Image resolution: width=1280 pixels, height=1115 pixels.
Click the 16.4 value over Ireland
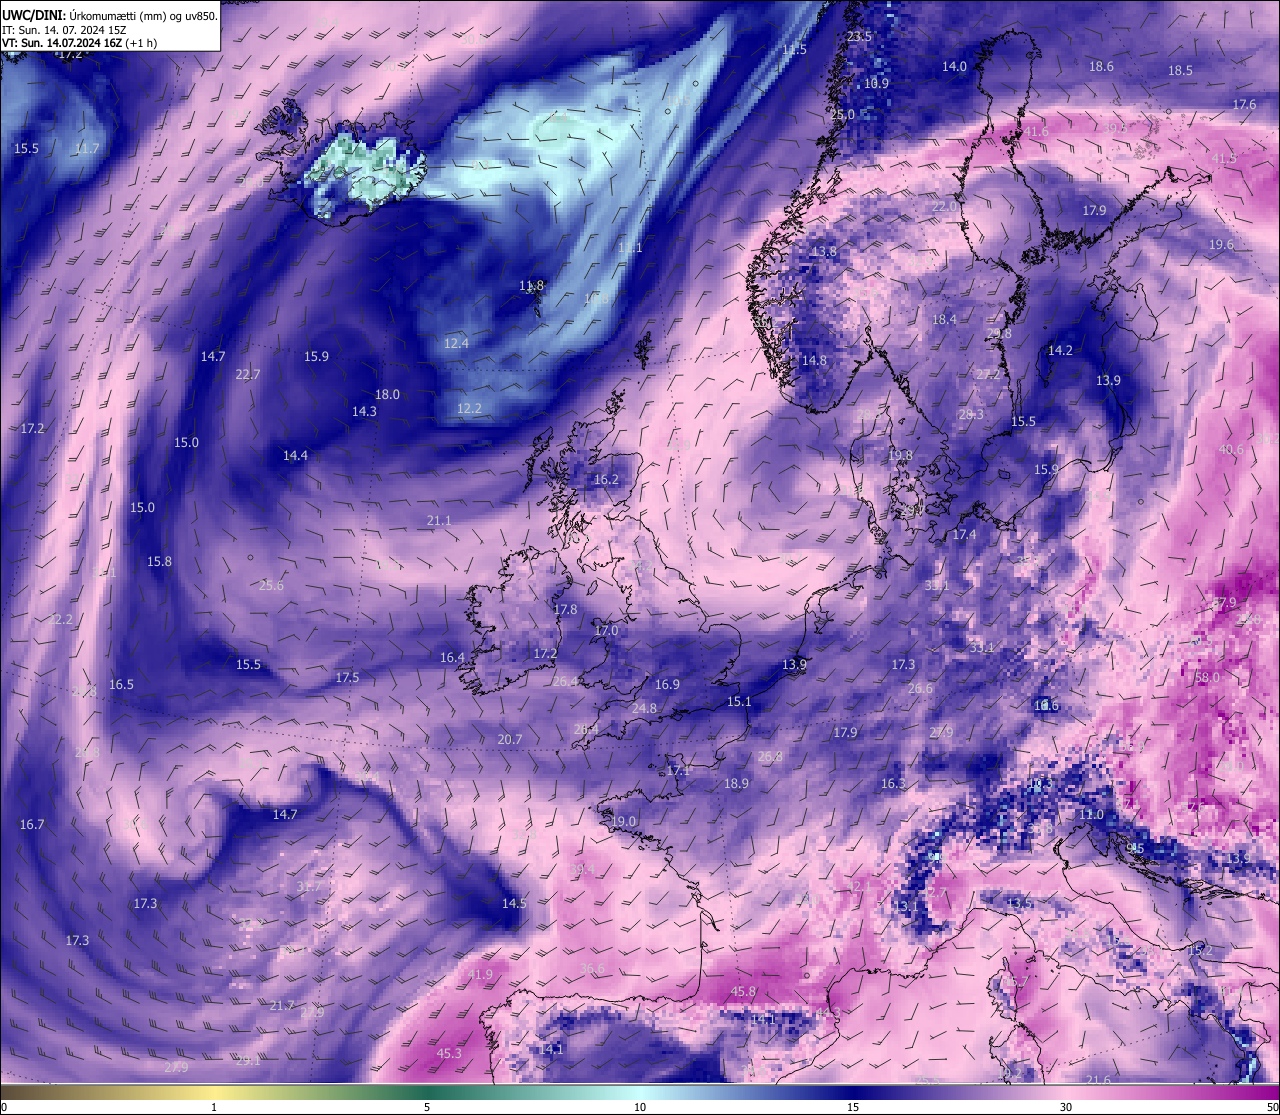(452, 658)
